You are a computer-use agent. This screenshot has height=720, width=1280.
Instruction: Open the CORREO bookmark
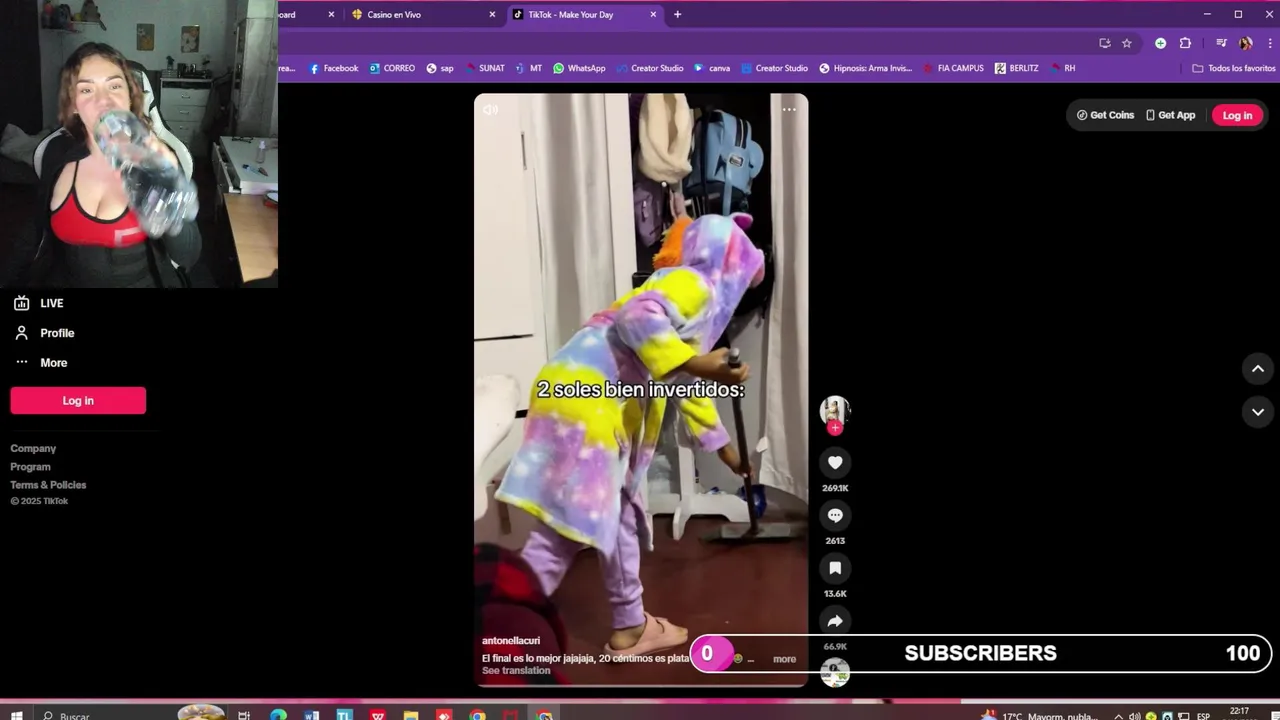392,68
